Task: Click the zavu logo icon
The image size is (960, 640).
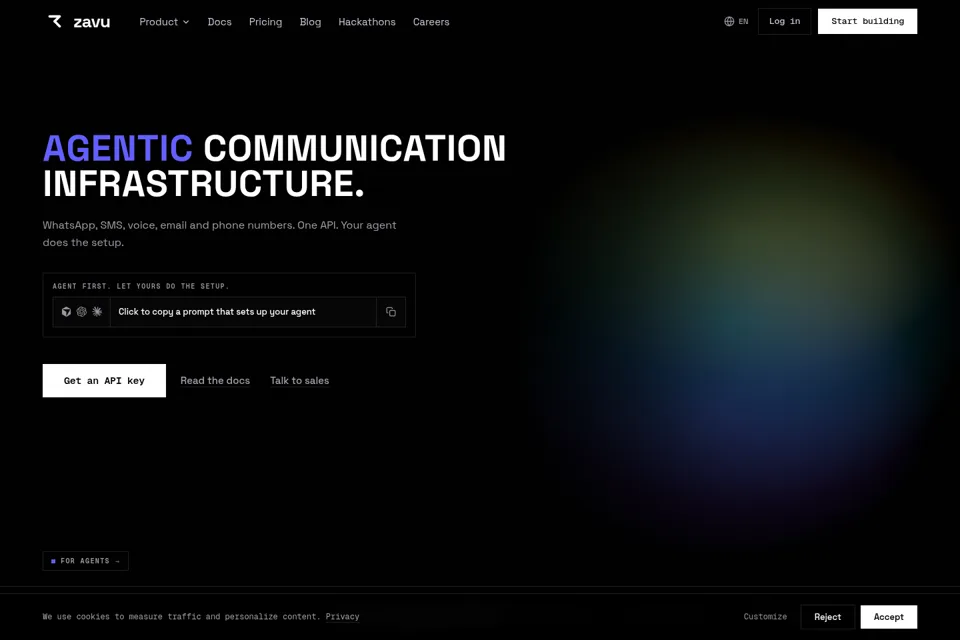Action: pyautogui.click(x=55, y=21)
